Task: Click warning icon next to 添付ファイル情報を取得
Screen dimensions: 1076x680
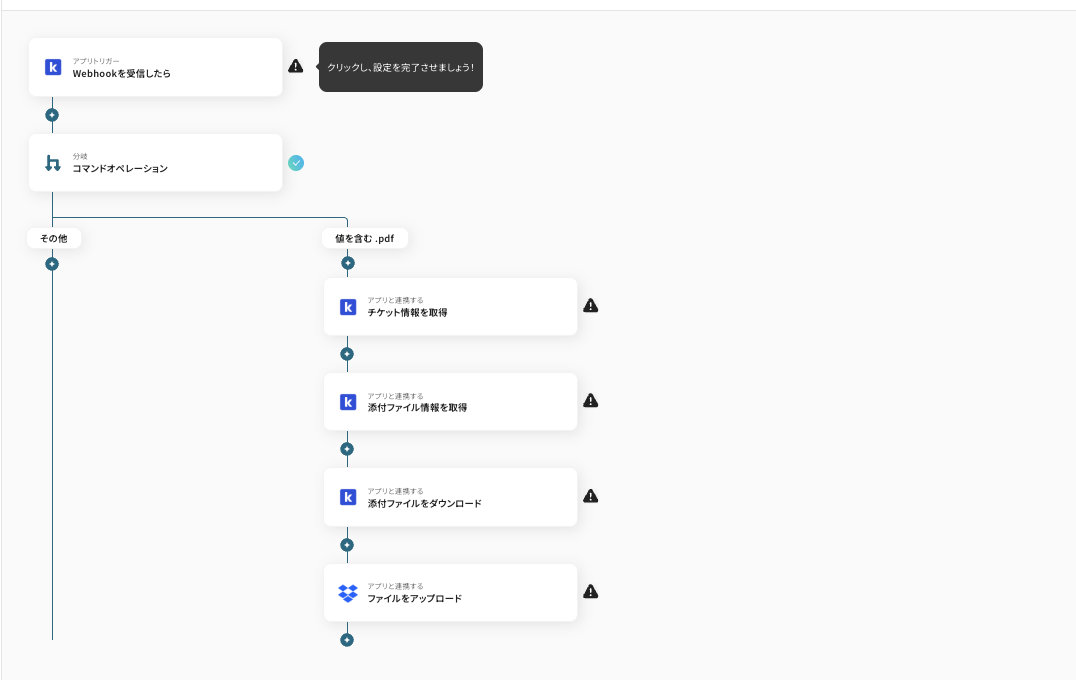Action: click(590, 401)
